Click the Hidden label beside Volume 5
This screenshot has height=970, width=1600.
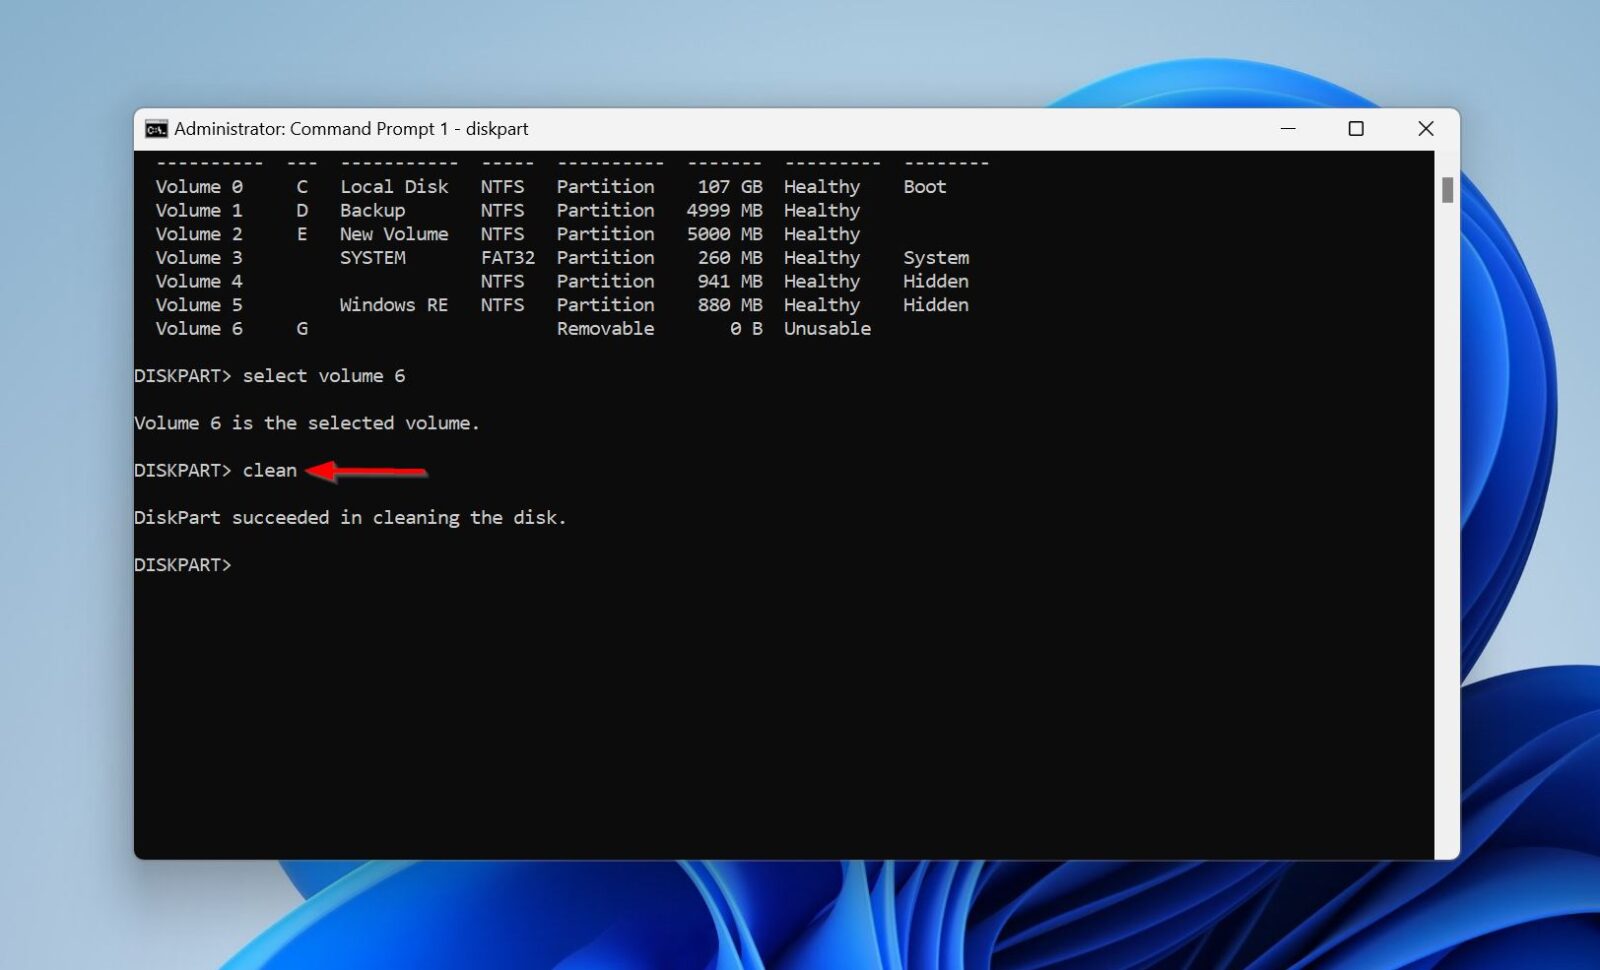[x=935, y=305]
